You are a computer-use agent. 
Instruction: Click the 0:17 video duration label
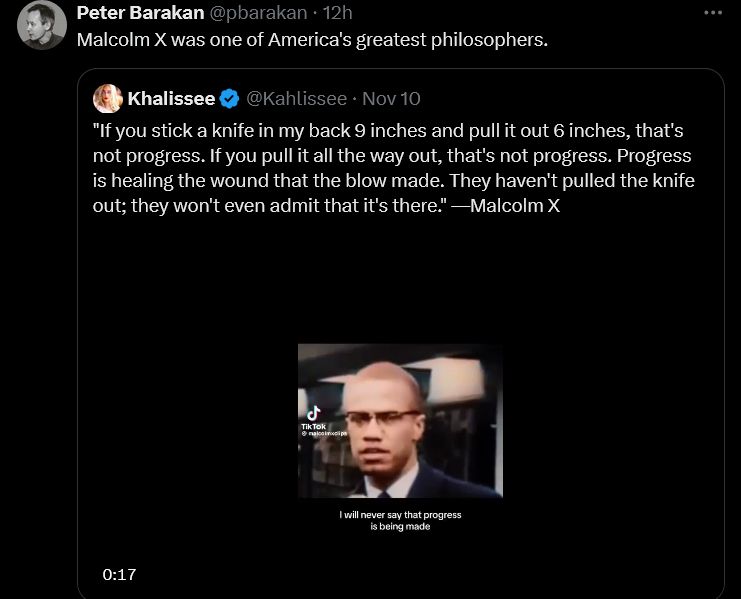tap(119, 574)
